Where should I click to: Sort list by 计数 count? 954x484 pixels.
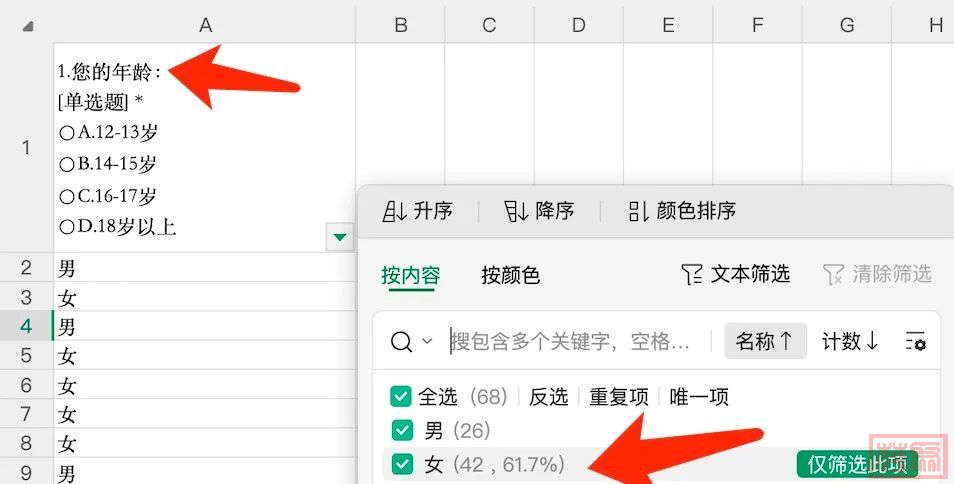[851, 341]
